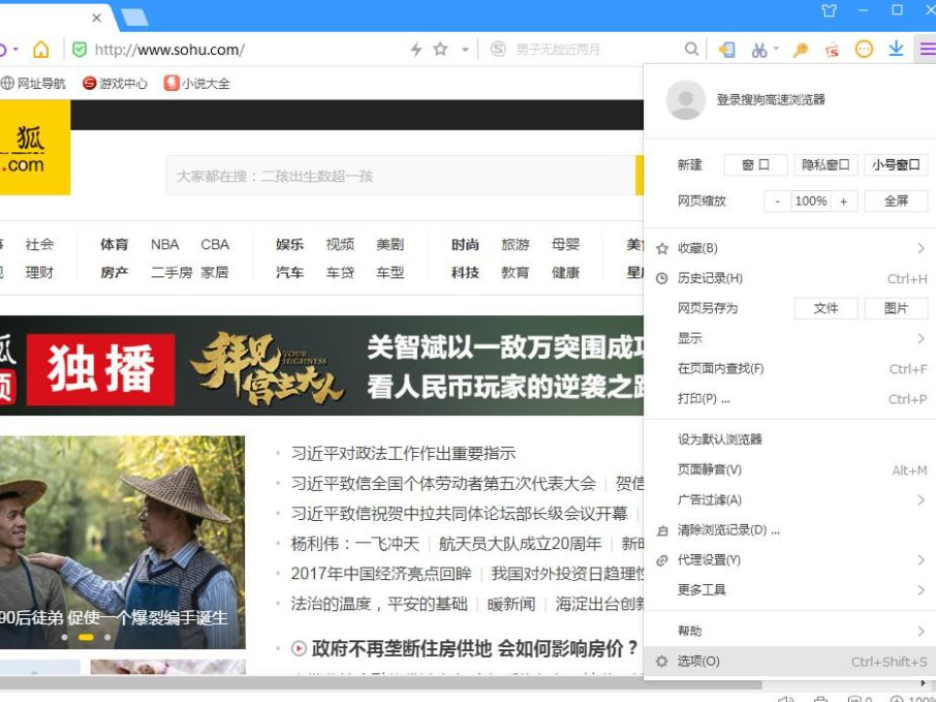Click the orange chat bubble toolbar icon
Screen dimensions: 936x702
pyautogui.click(x=864, y=49)
